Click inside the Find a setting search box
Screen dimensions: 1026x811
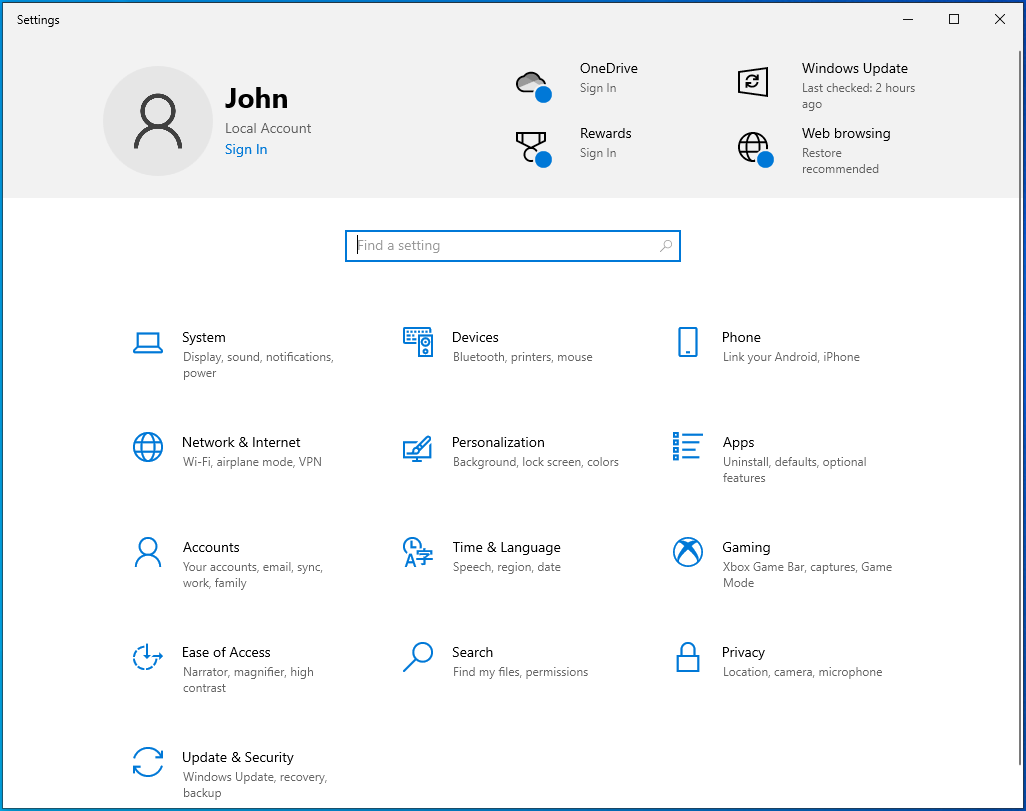tap(512, 245)
